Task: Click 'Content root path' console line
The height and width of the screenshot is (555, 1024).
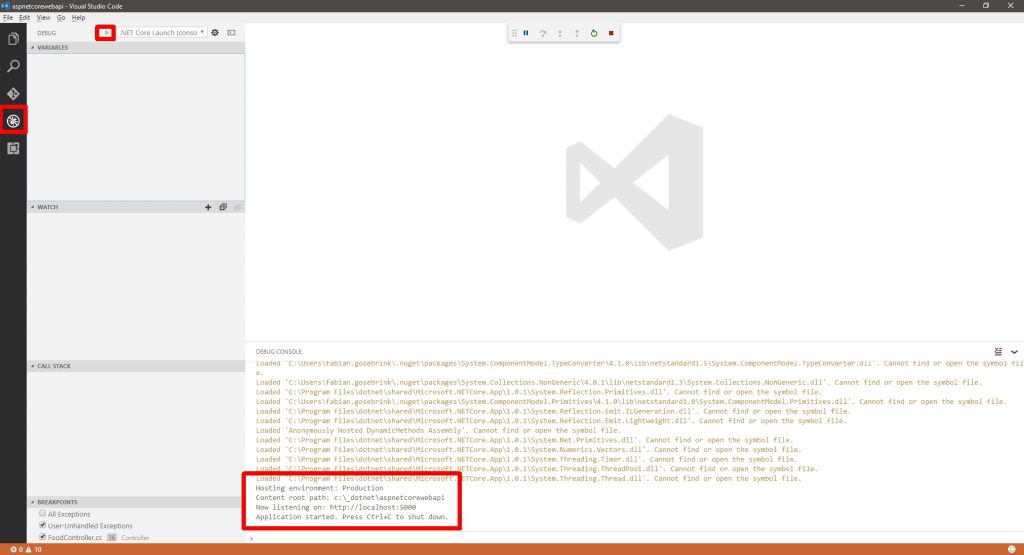Action: pos(350,498)
